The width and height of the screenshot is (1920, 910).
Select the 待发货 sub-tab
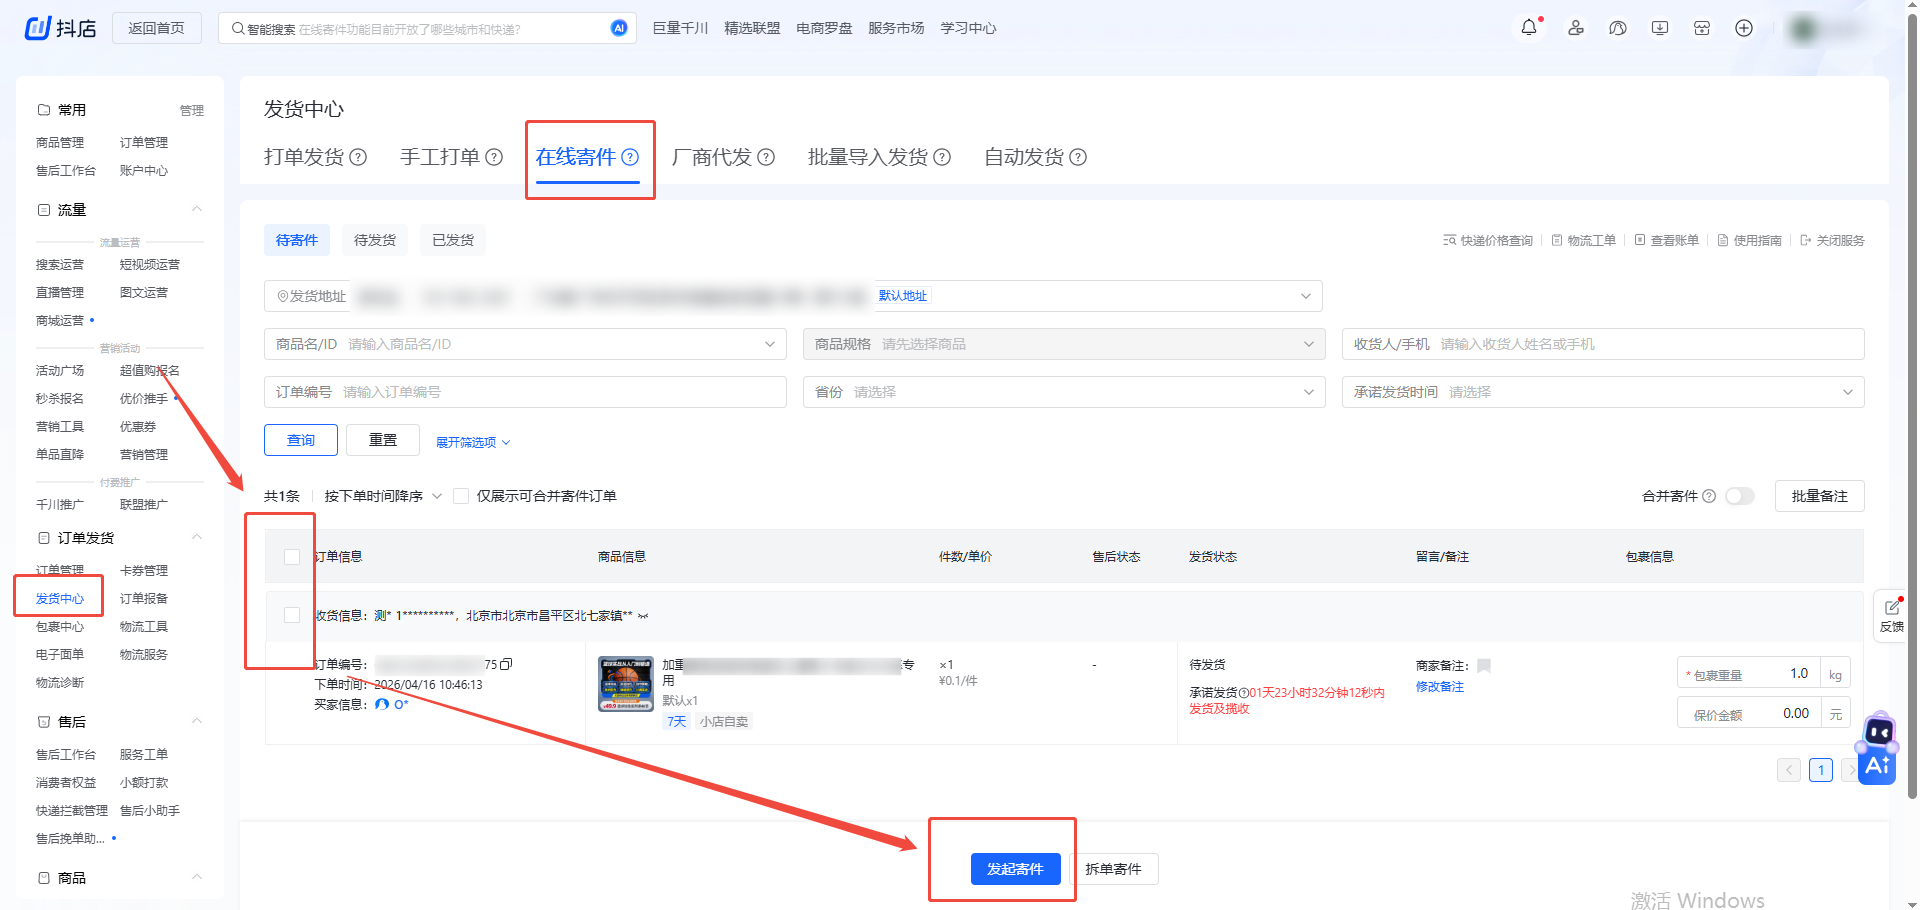tap(375, 240)
